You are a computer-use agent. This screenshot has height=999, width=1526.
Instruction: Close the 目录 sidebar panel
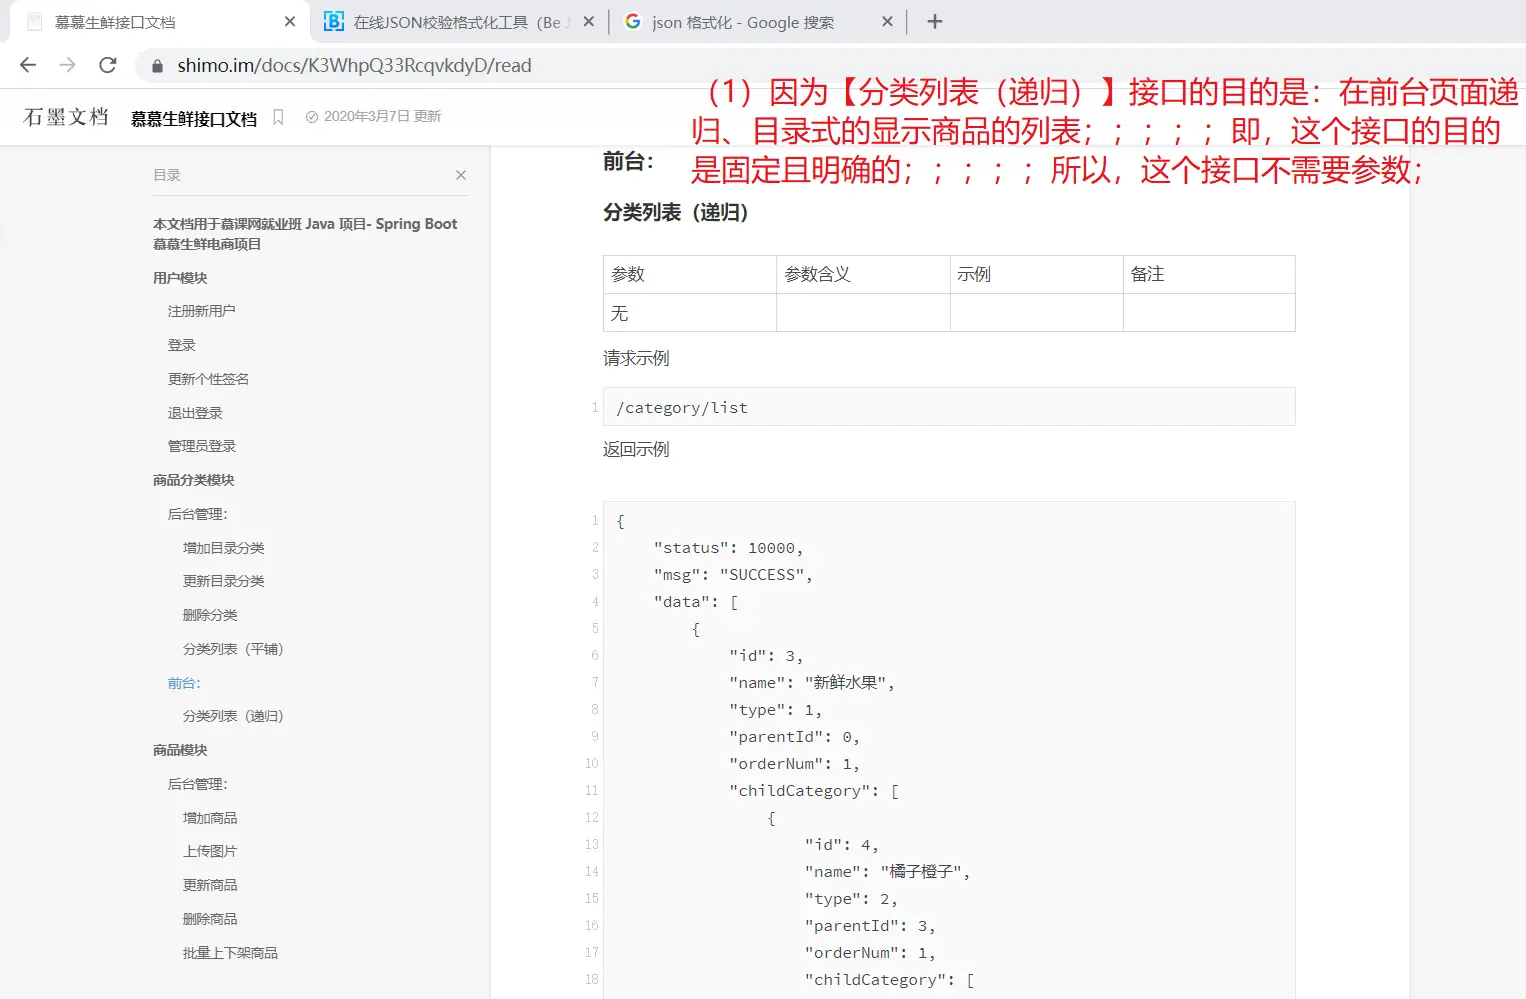pos(461,175)
